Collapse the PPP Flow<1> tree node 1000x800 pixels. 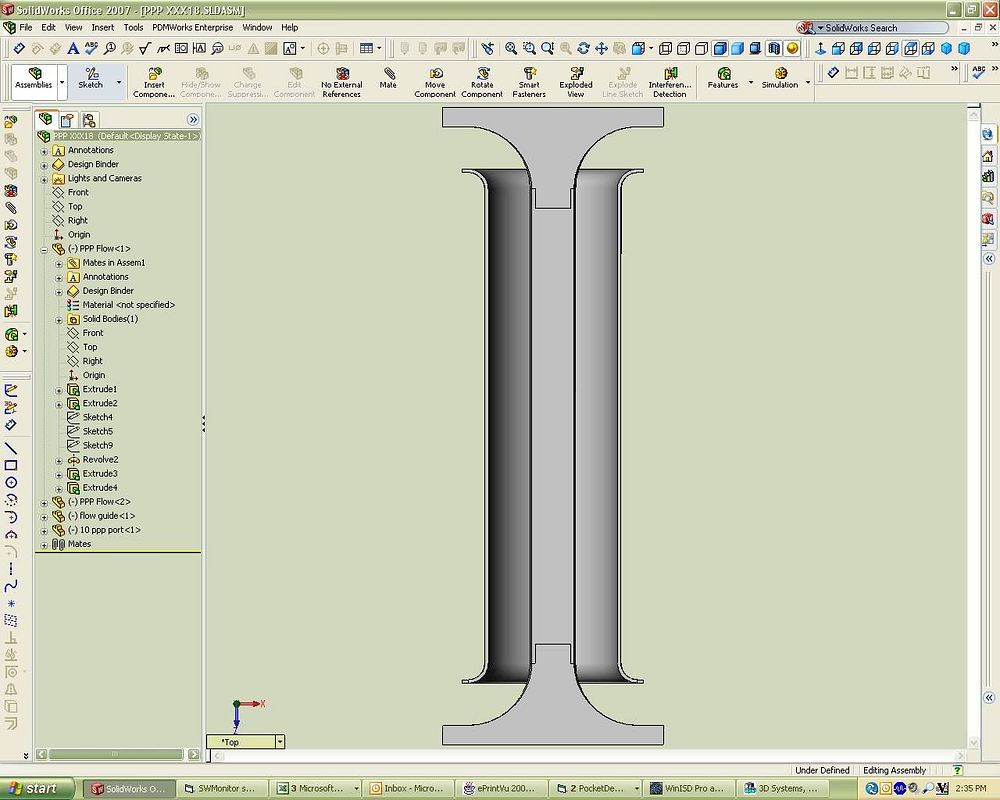44,249
